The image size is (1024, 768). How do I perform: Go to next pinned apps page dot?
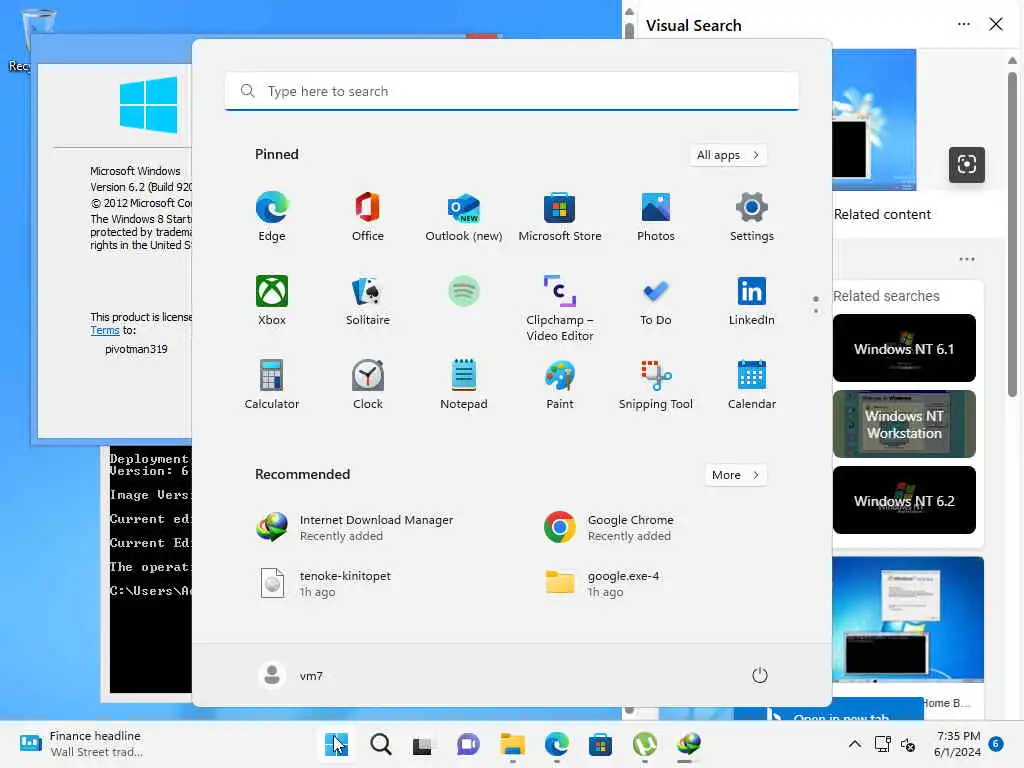pyautogui.click(x=816, y=311)
